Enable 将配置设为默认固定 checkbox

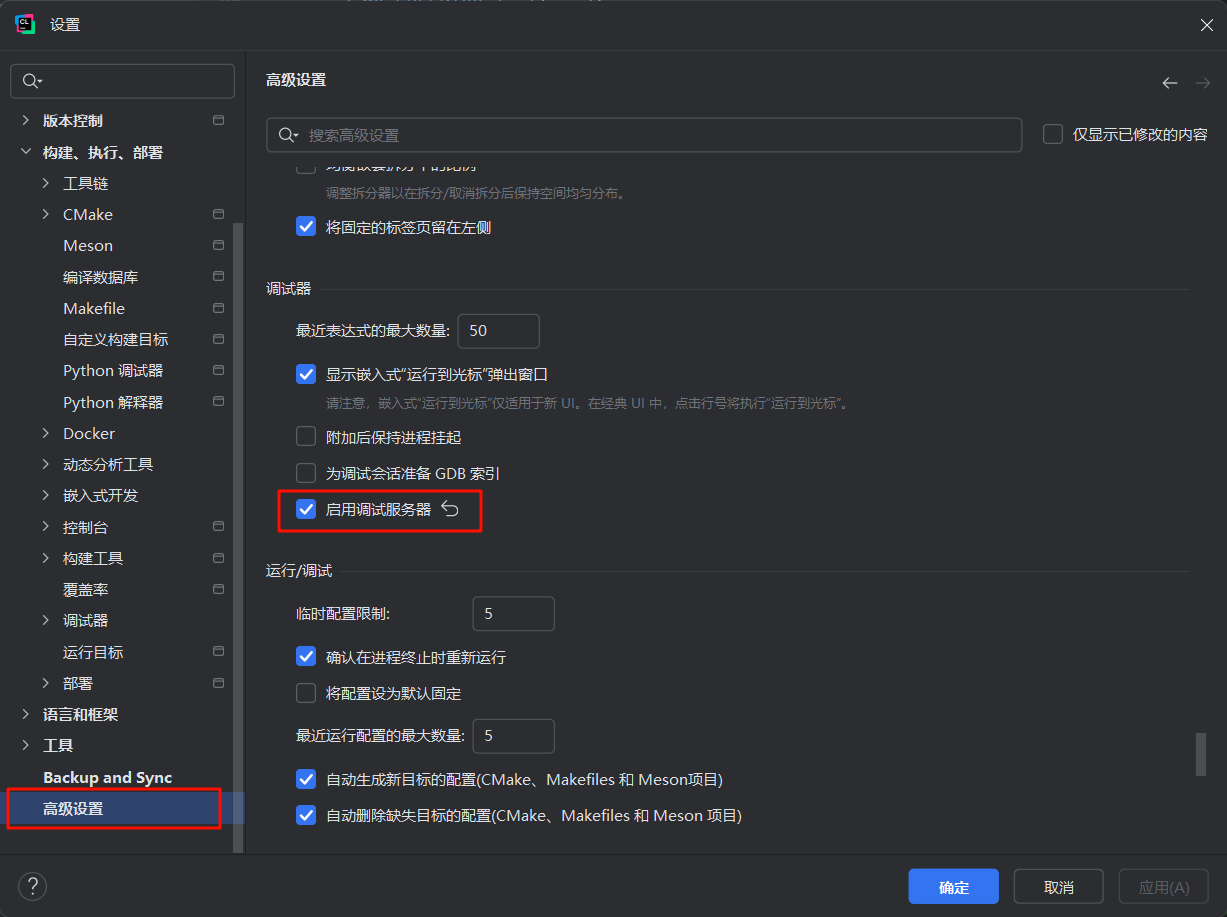click(306, 693)
